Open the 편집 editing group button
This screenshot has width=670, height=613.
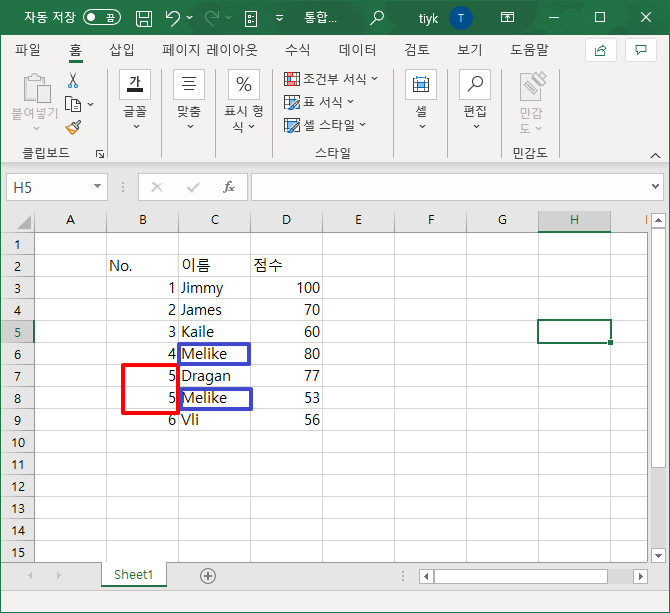tap(475, 100)
